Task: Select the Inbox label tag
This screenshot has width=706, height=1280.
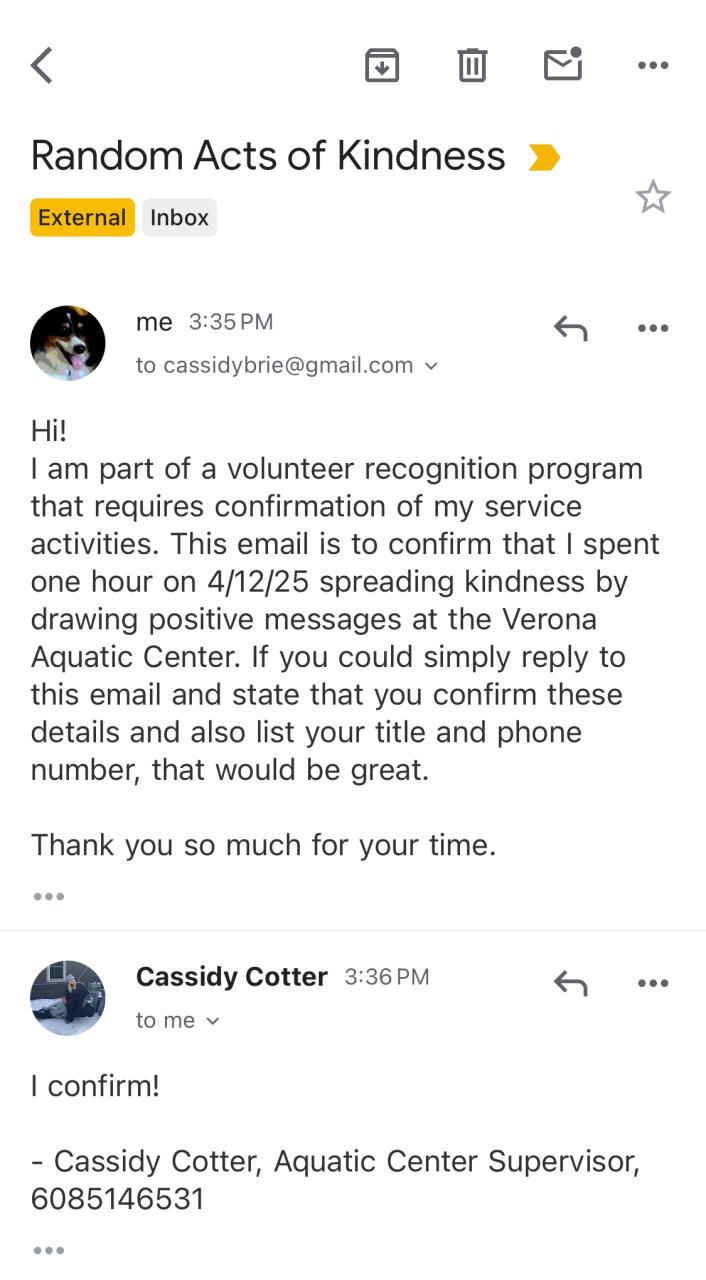Action: coord(179,218)
